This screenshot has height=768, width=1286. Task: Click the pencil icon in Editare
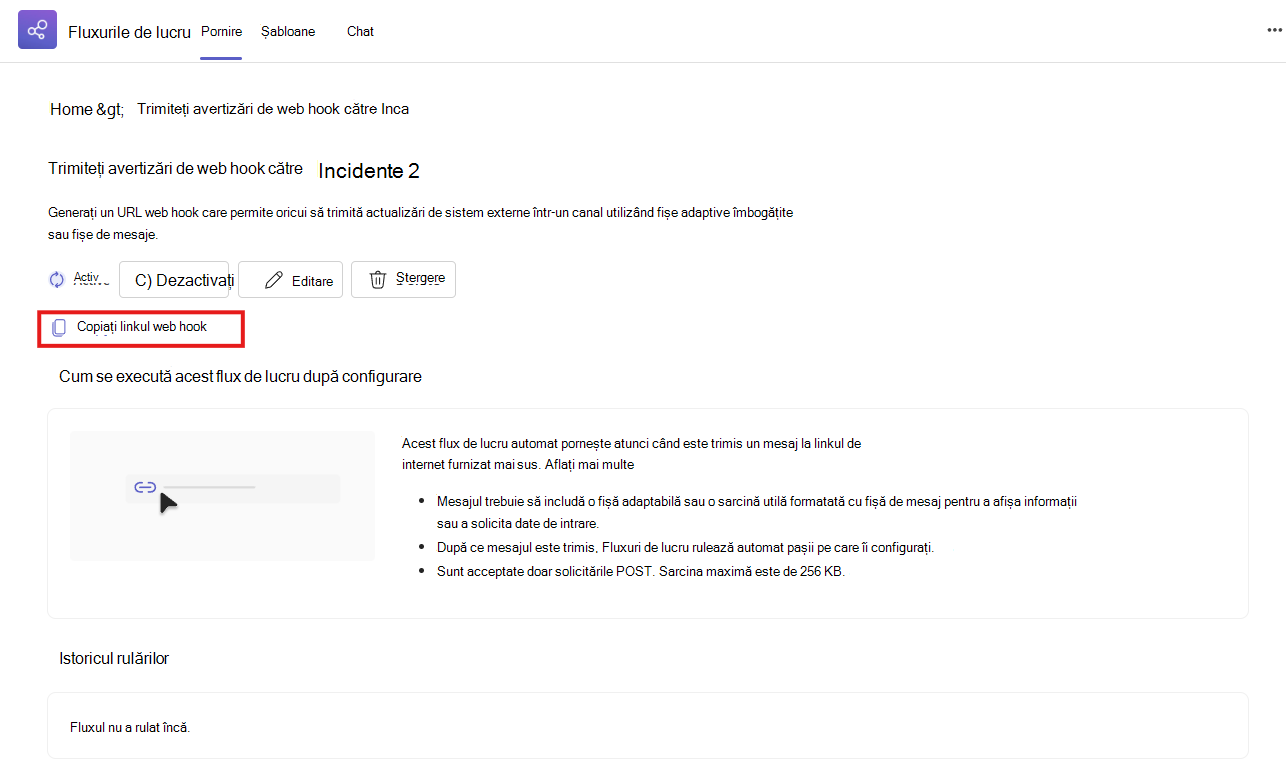pyautogui.click(x=273, y=281)
